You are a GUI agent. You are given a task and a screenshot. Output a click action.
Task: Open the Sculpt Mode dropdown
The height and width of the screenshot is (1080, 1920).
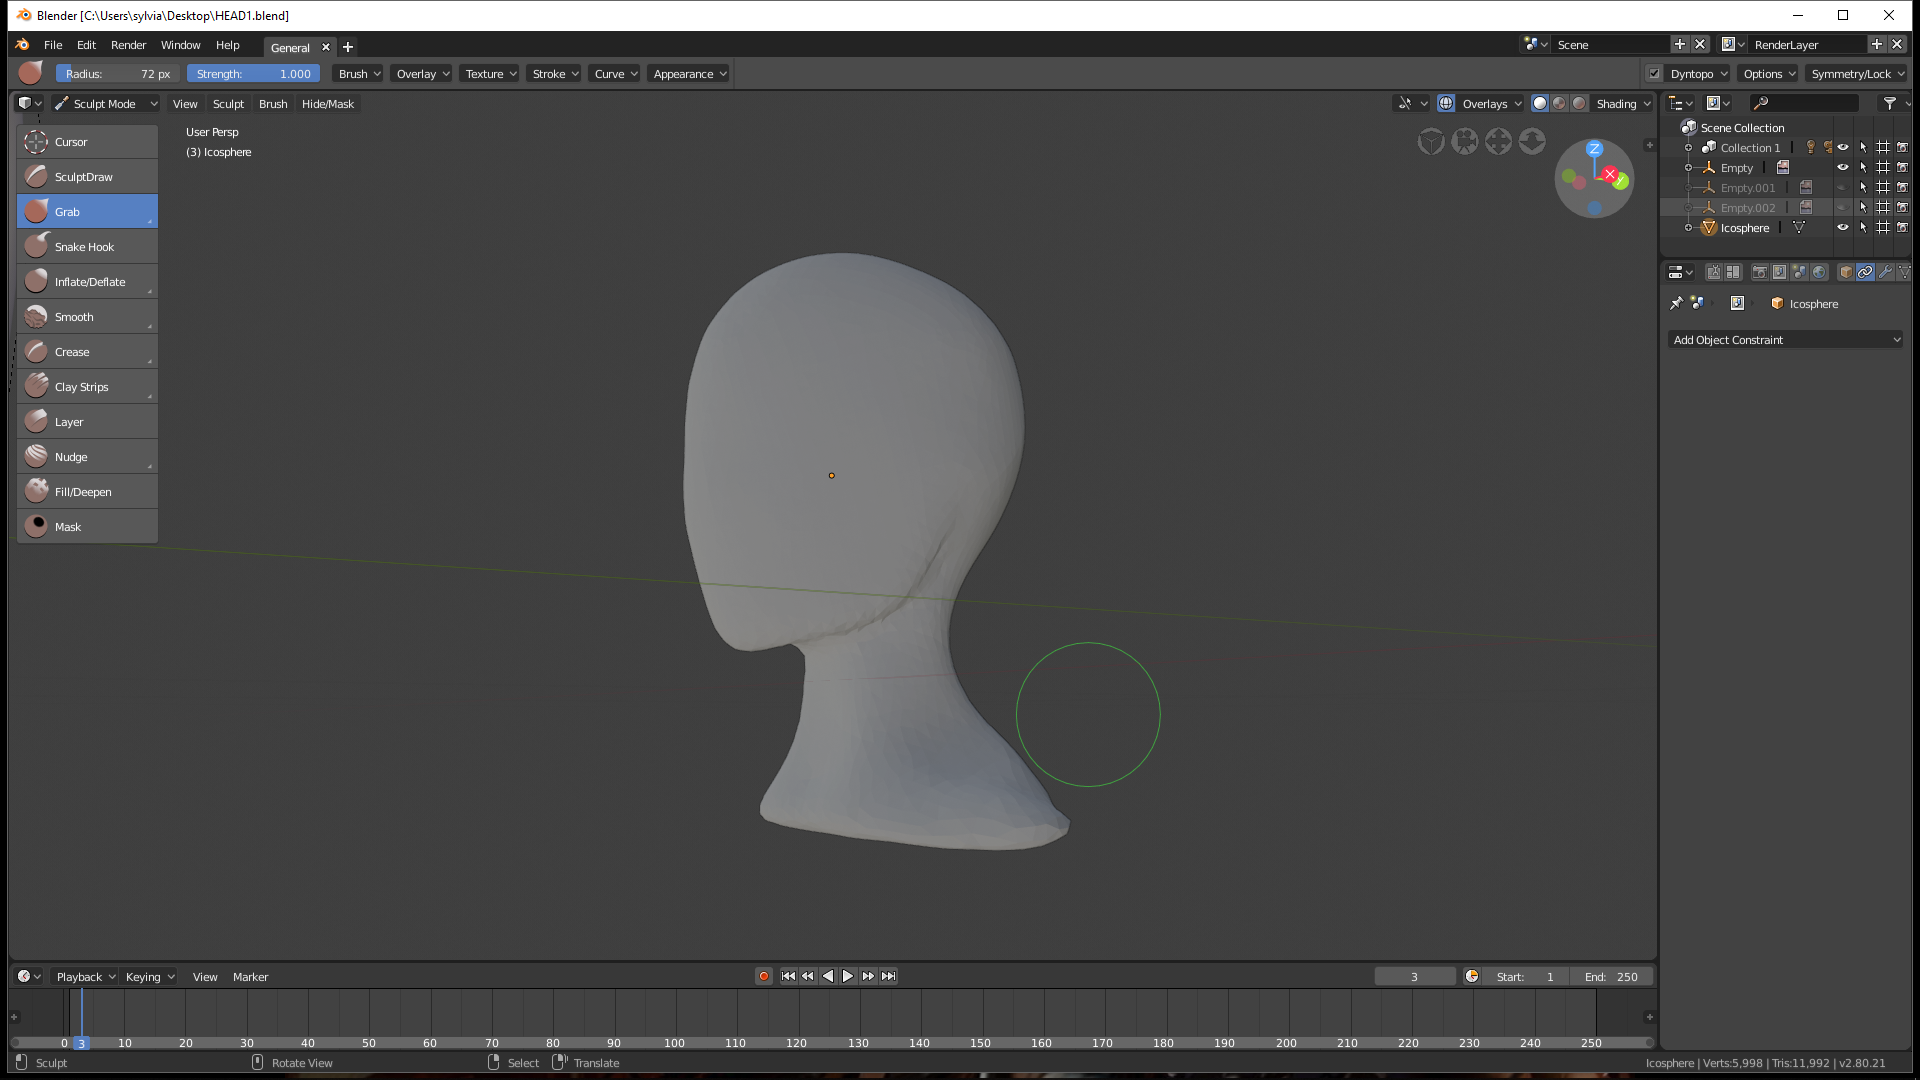pyautogui.click(x=105, y=104)
